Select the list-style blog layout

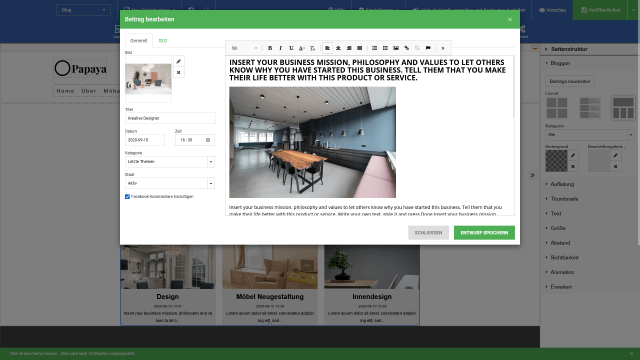[x=590, y=108]
